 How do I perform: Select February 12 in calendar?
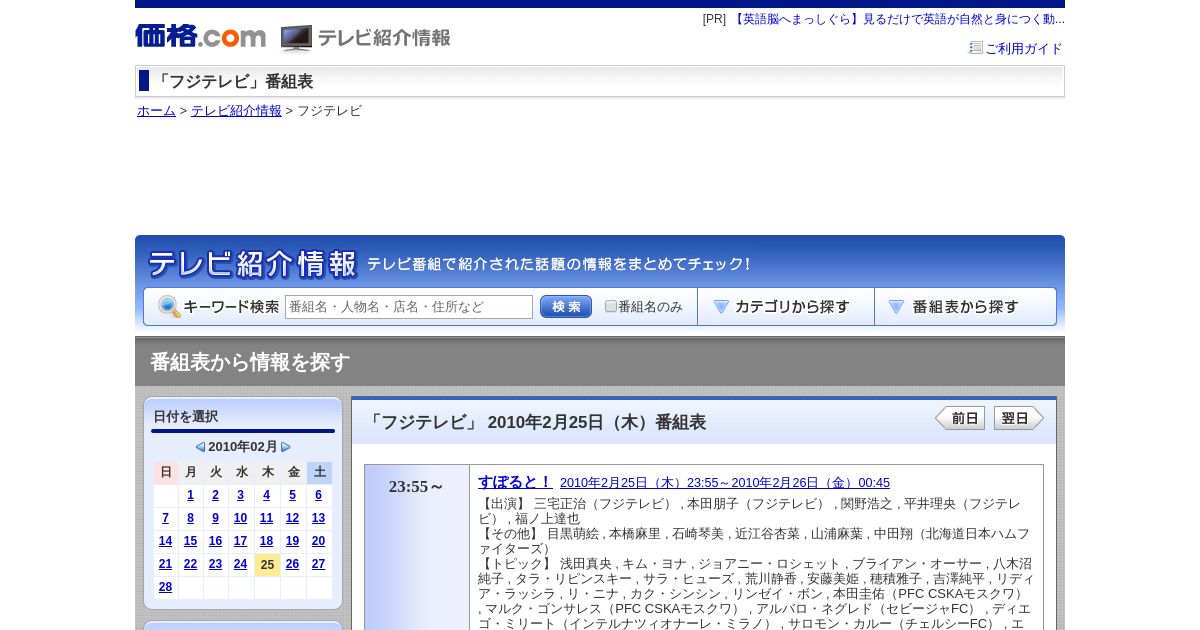pos(292,518)
